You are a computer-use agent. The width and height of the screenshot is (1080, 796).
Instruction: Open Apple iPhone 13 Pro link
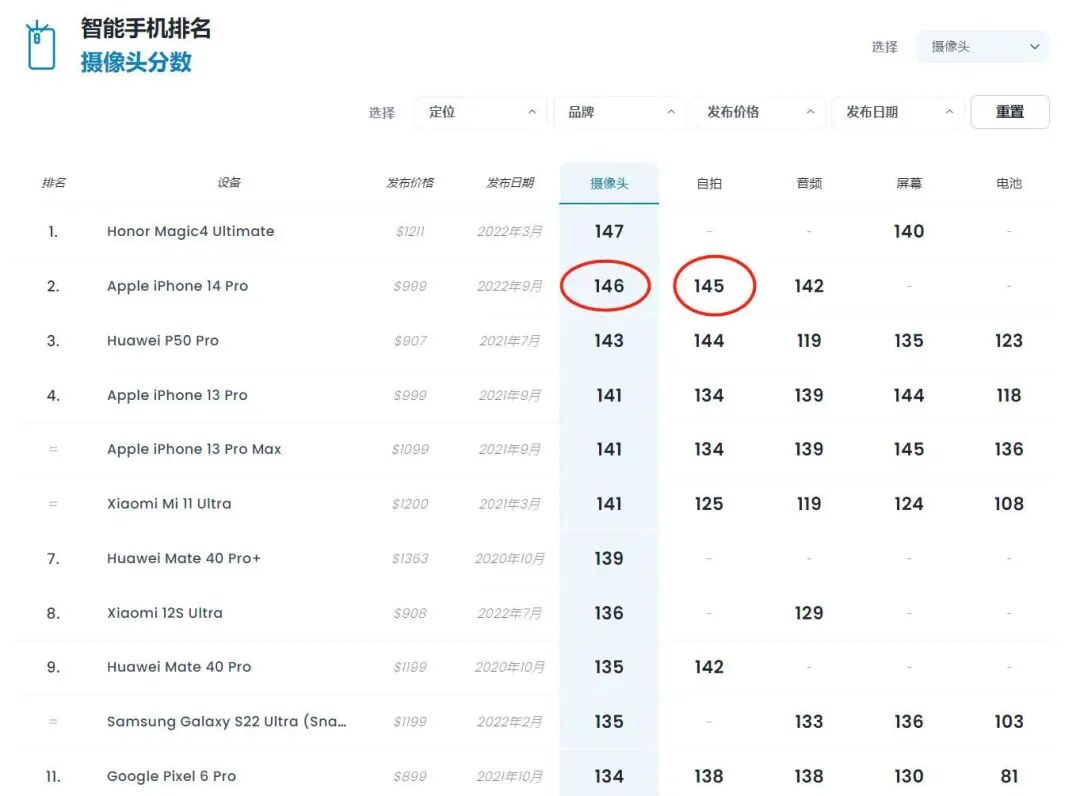point(177,395)
